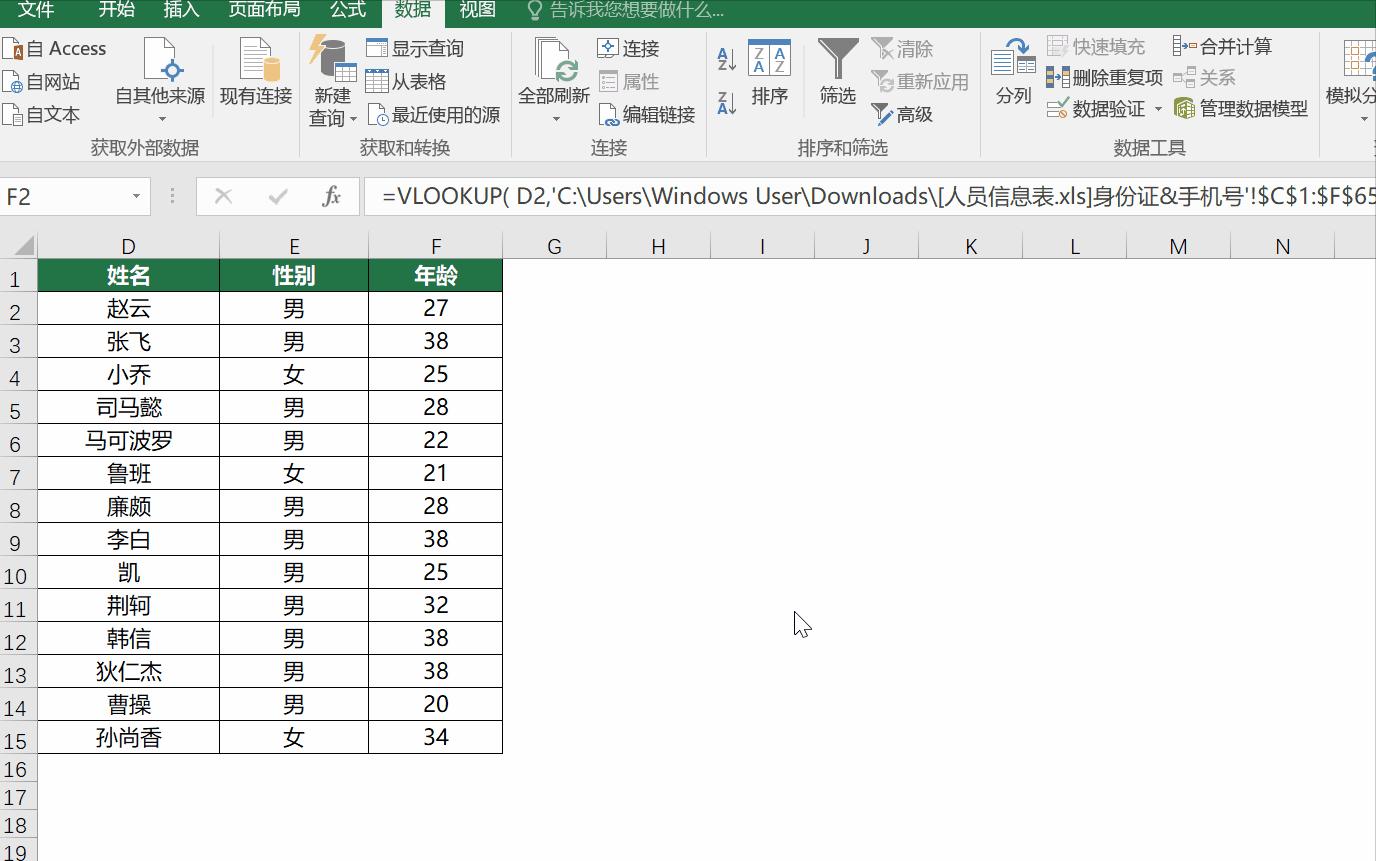Image resolution: width=1376 pixels, height=861 pixels.
Task: Select cell containing 司马懿
Action: point(129,408)
